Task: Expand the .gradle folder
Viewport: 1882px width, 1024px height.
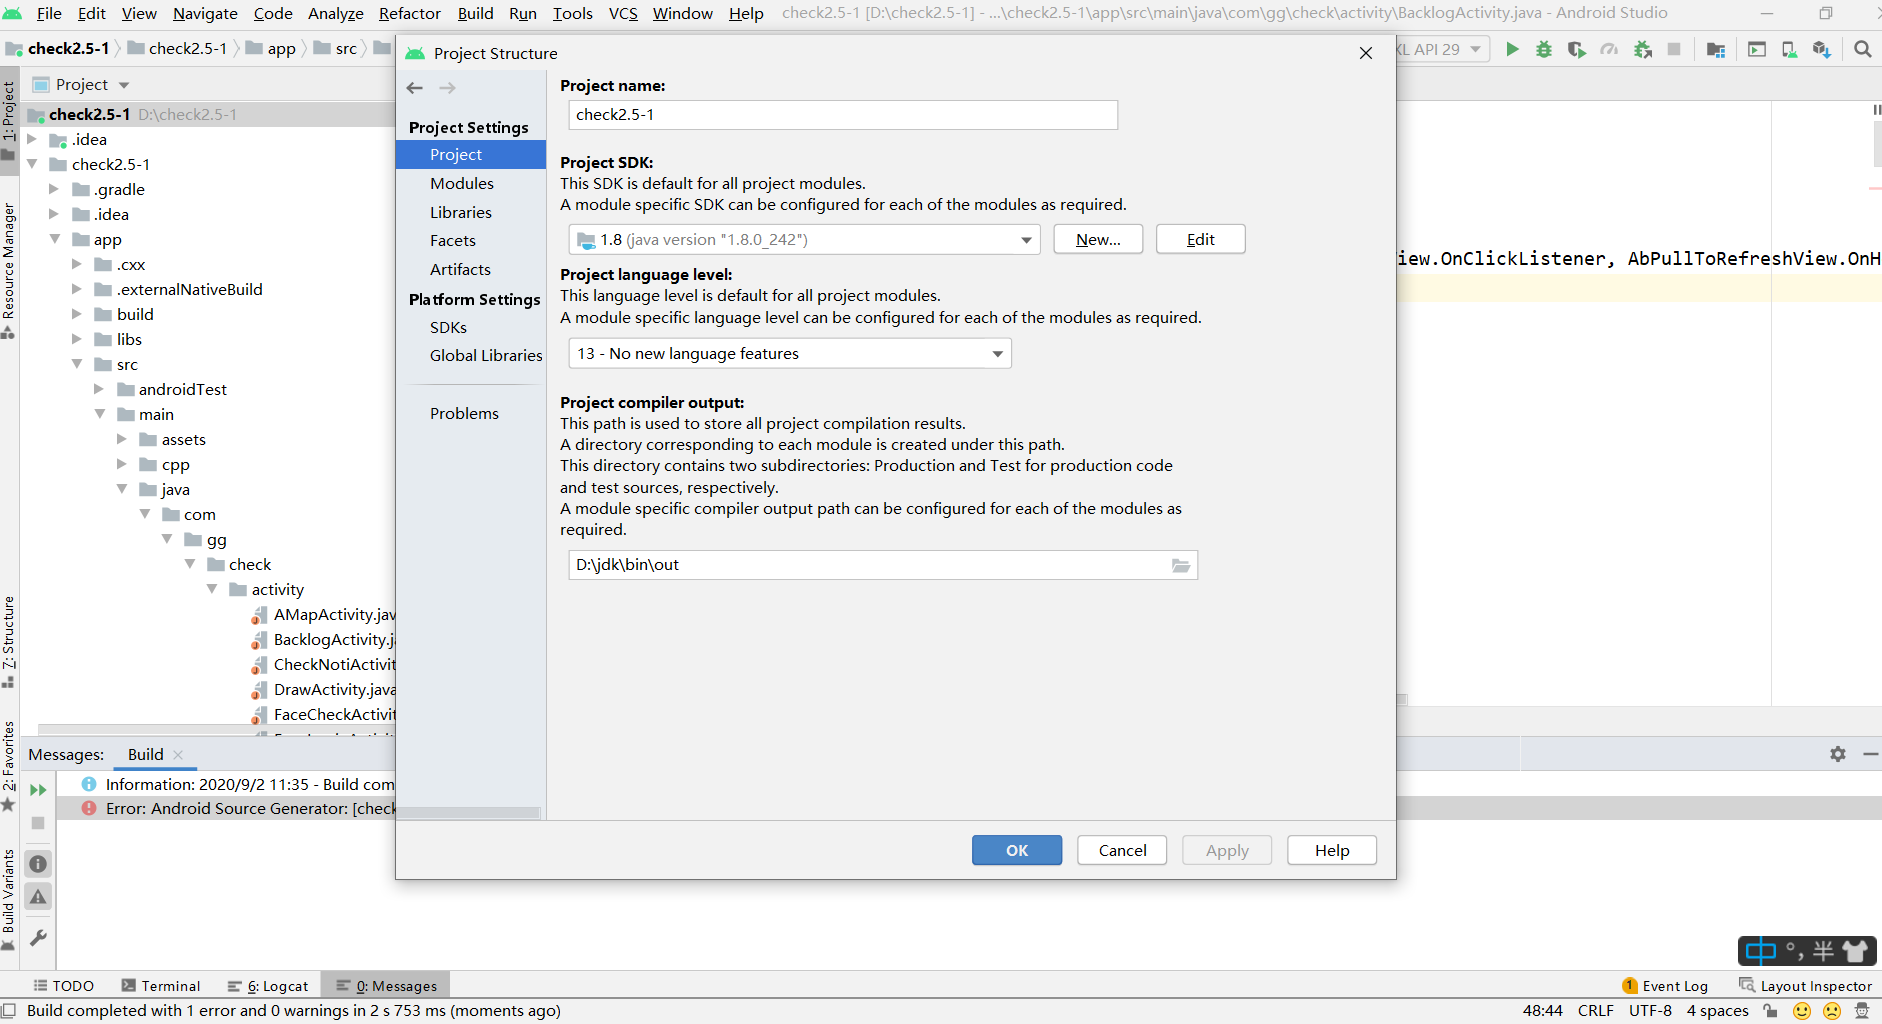Action: pyautogui.click(x=54, y=189)
